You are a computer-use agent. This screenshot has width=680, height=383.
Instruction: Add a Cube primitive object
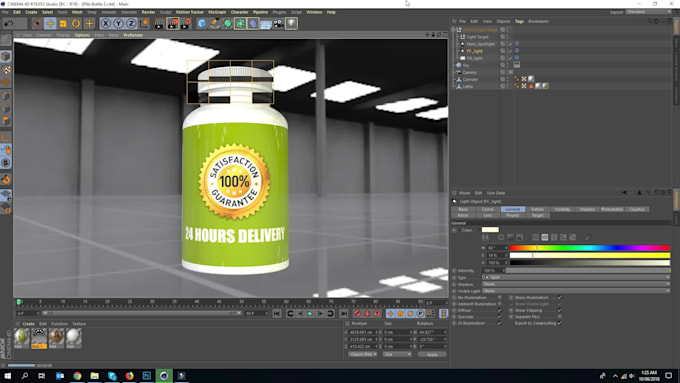click(x=202, y=23)
